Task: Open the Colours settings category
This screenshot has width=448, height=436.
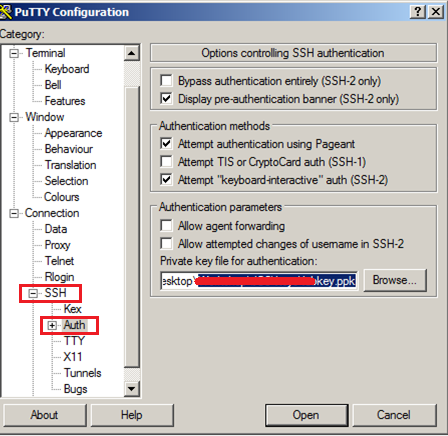Action: coord(62,197)
